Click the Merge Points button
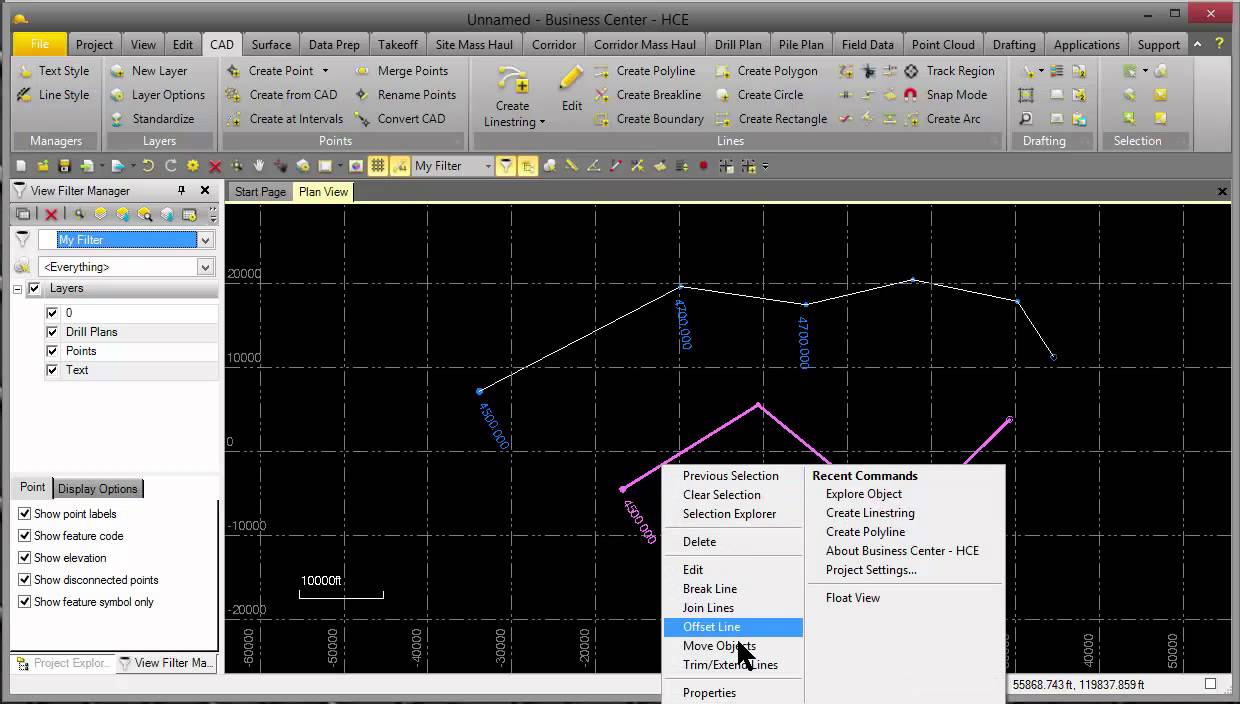This screenshot has width=1240, height=704. pos(401,71)
